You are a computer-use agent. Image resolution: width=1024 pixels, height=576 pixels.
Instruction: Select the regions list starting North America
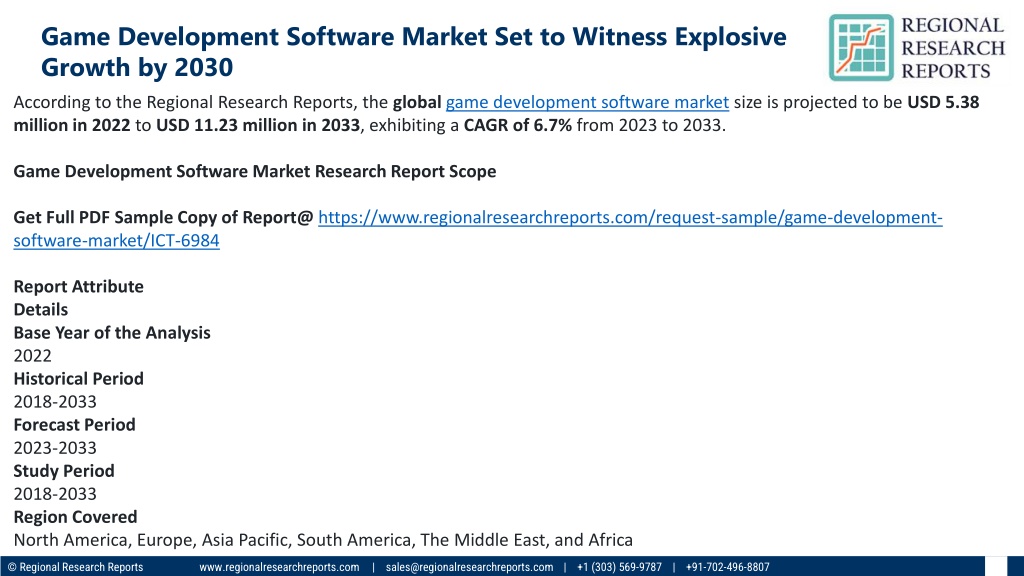click(323, 540)
